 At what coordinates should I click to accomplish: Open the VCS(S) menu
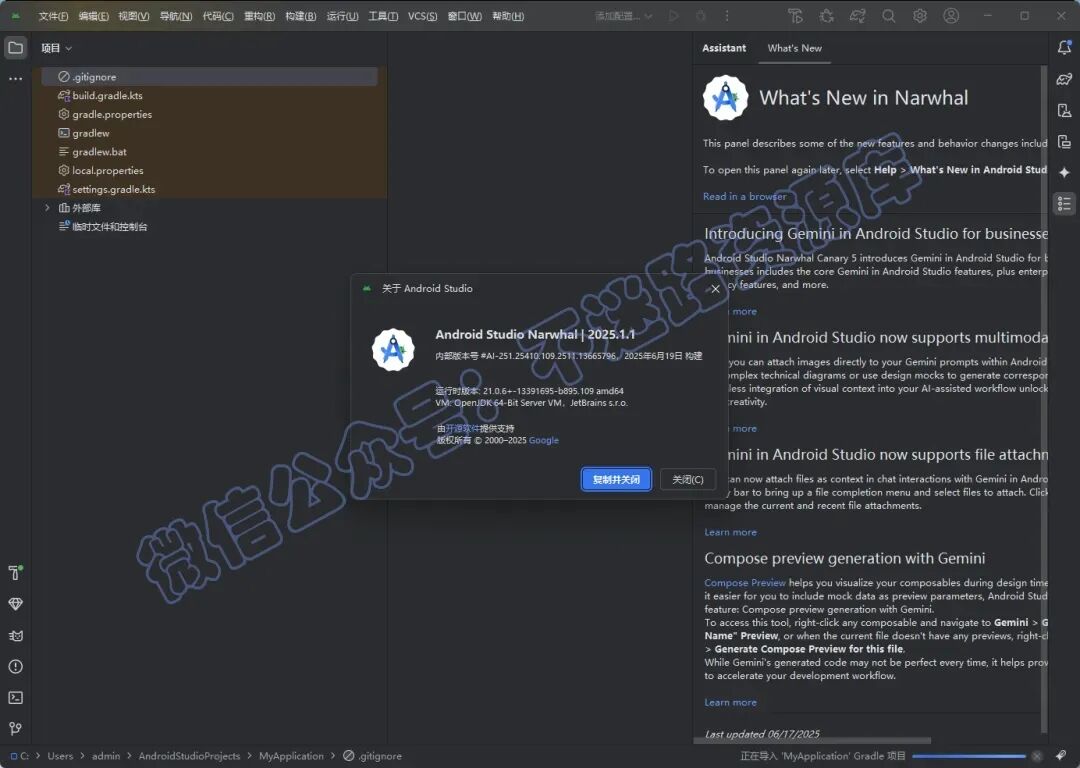pyautogui.click(x=422, y=16)
